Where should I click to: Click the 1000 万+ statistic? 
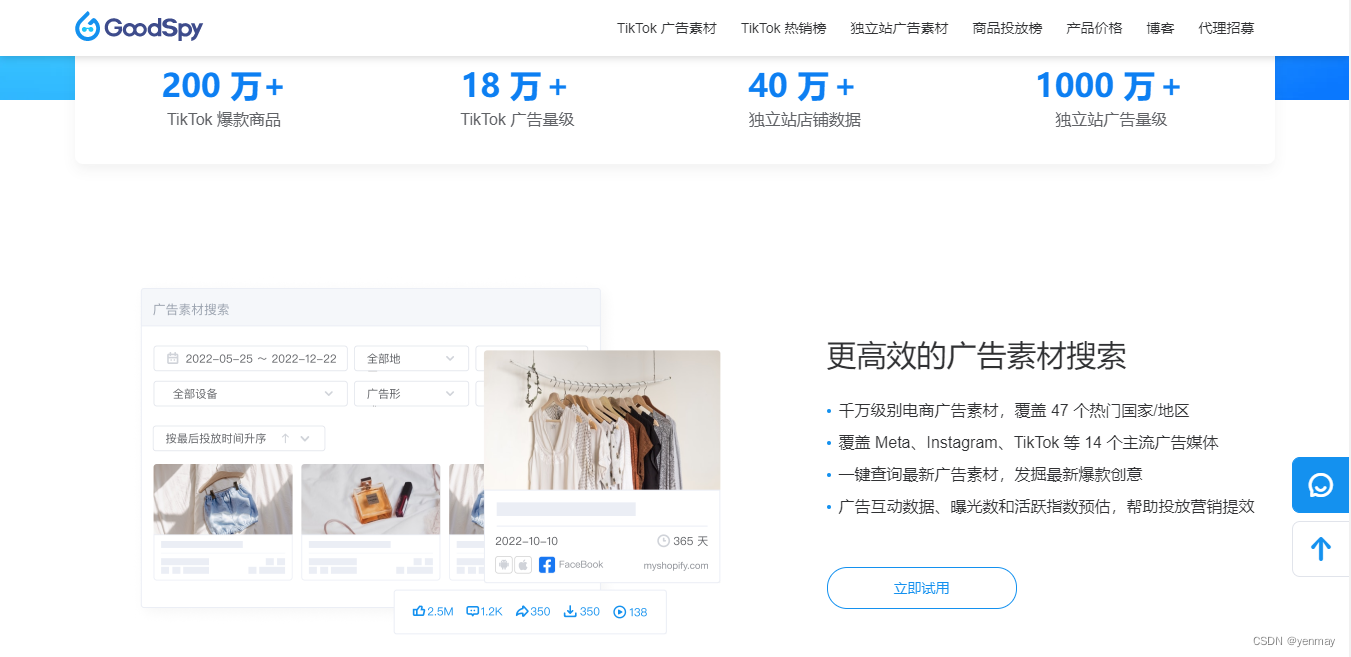(x=1108, y=86)
